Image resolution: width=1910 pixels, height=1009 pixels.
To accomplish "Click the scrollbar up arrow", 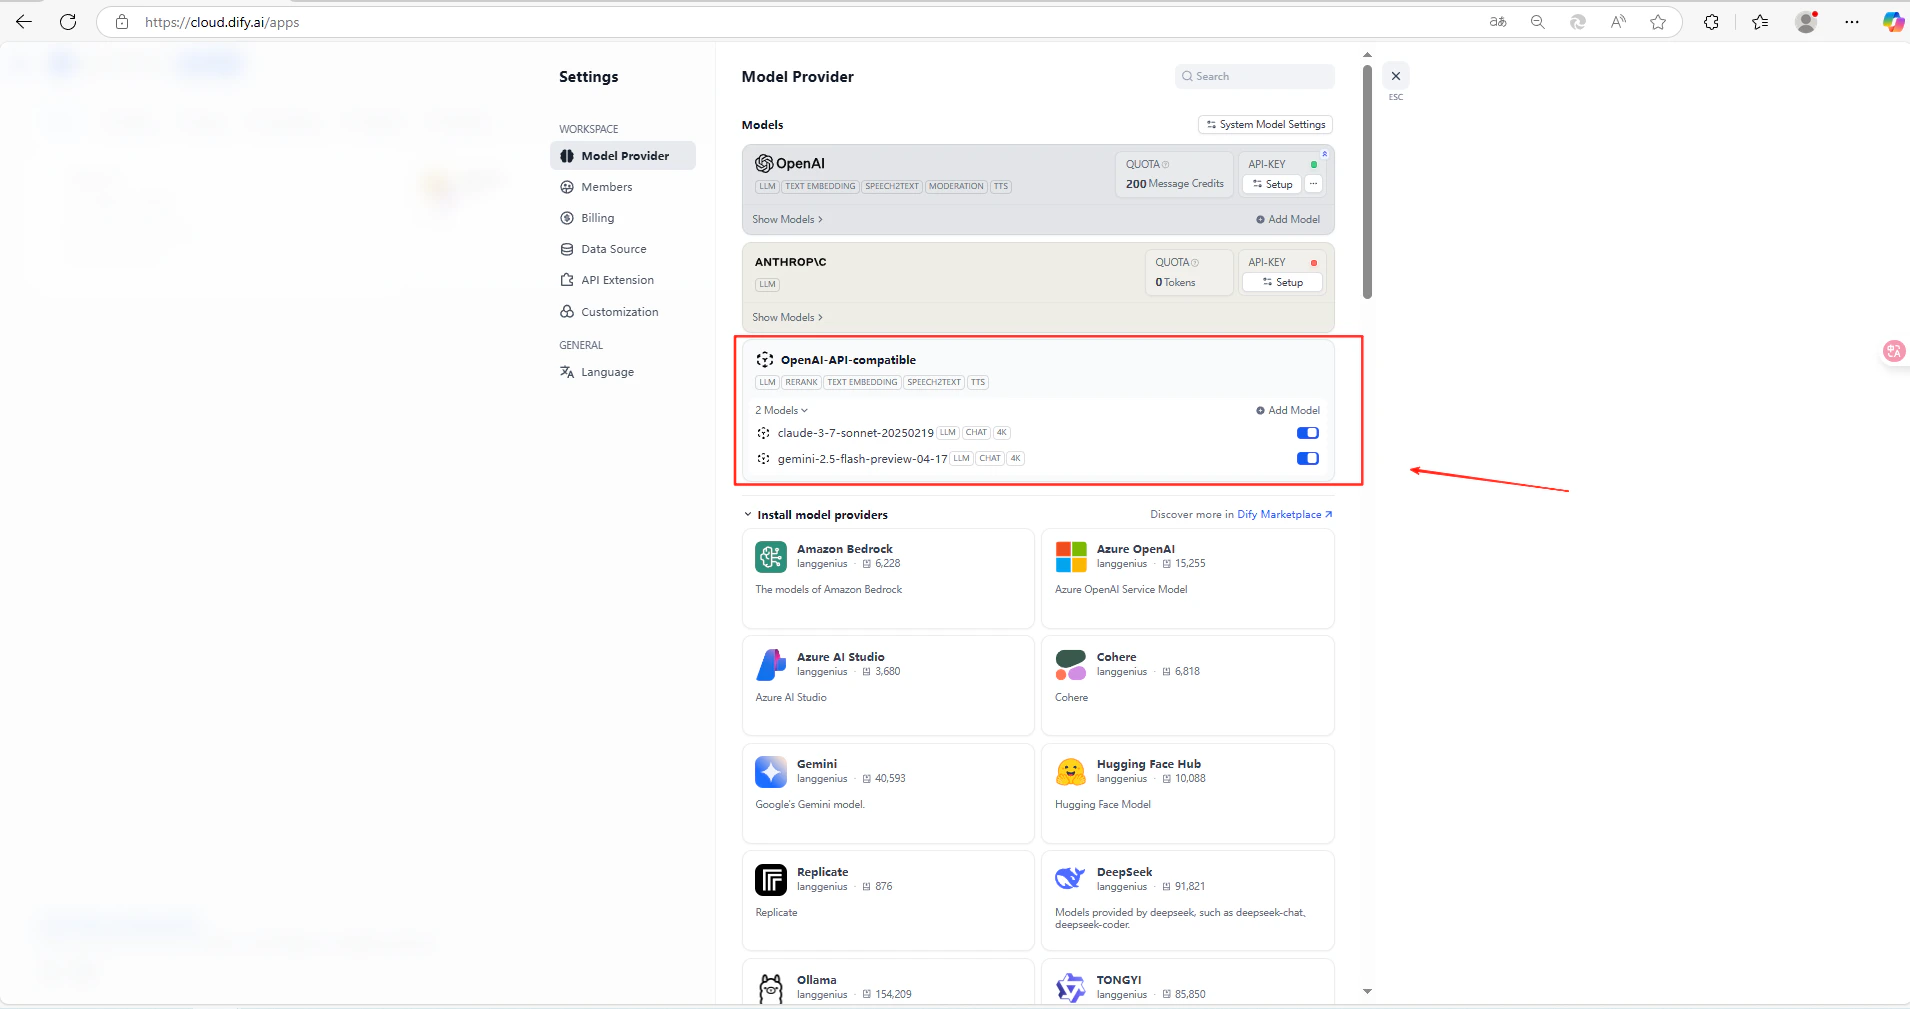I will (1367, 55).
